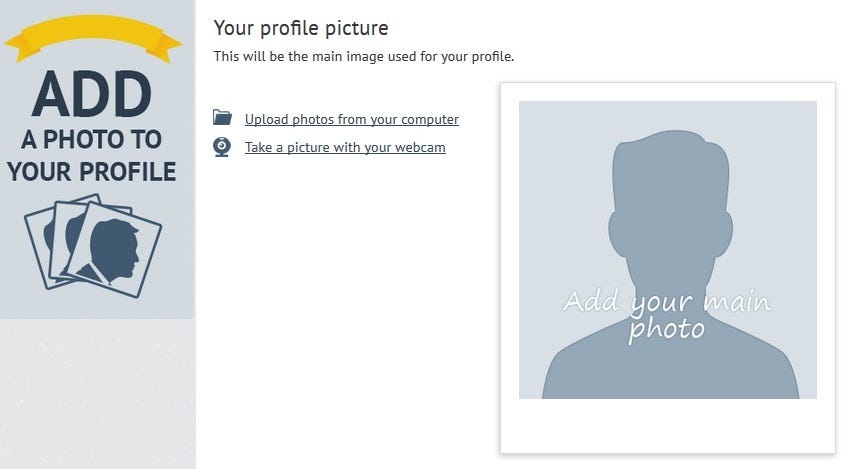Open 'Upload photos from your computer' link
This screenshot has height=469, width=850.
(x=352, y=119)
